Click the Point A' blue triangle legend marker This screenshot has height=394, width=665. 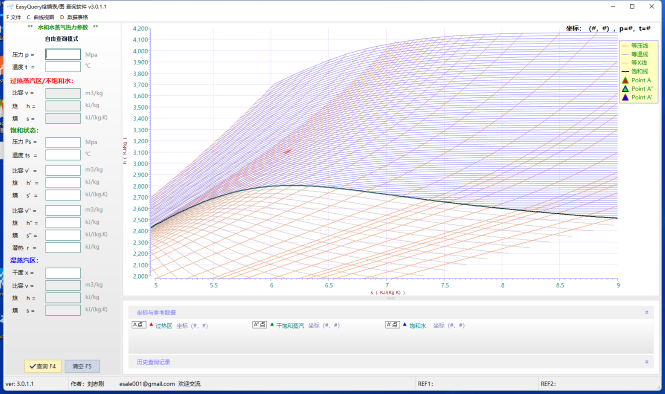625,97
